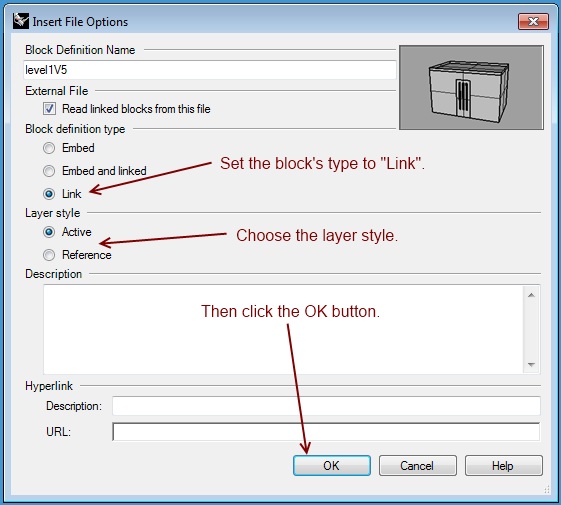Click the Rhino icon in the title bar
561x505 pixels.
click(20, 21)
